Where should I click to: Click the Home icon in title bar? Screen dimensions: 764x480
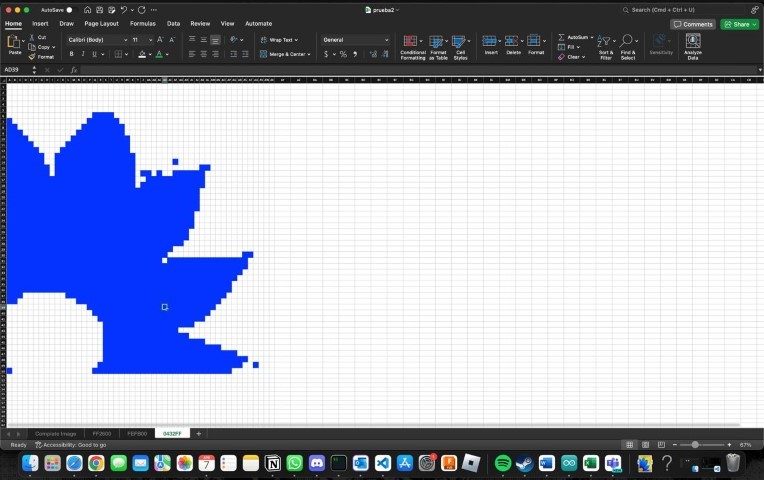point(87,10)
